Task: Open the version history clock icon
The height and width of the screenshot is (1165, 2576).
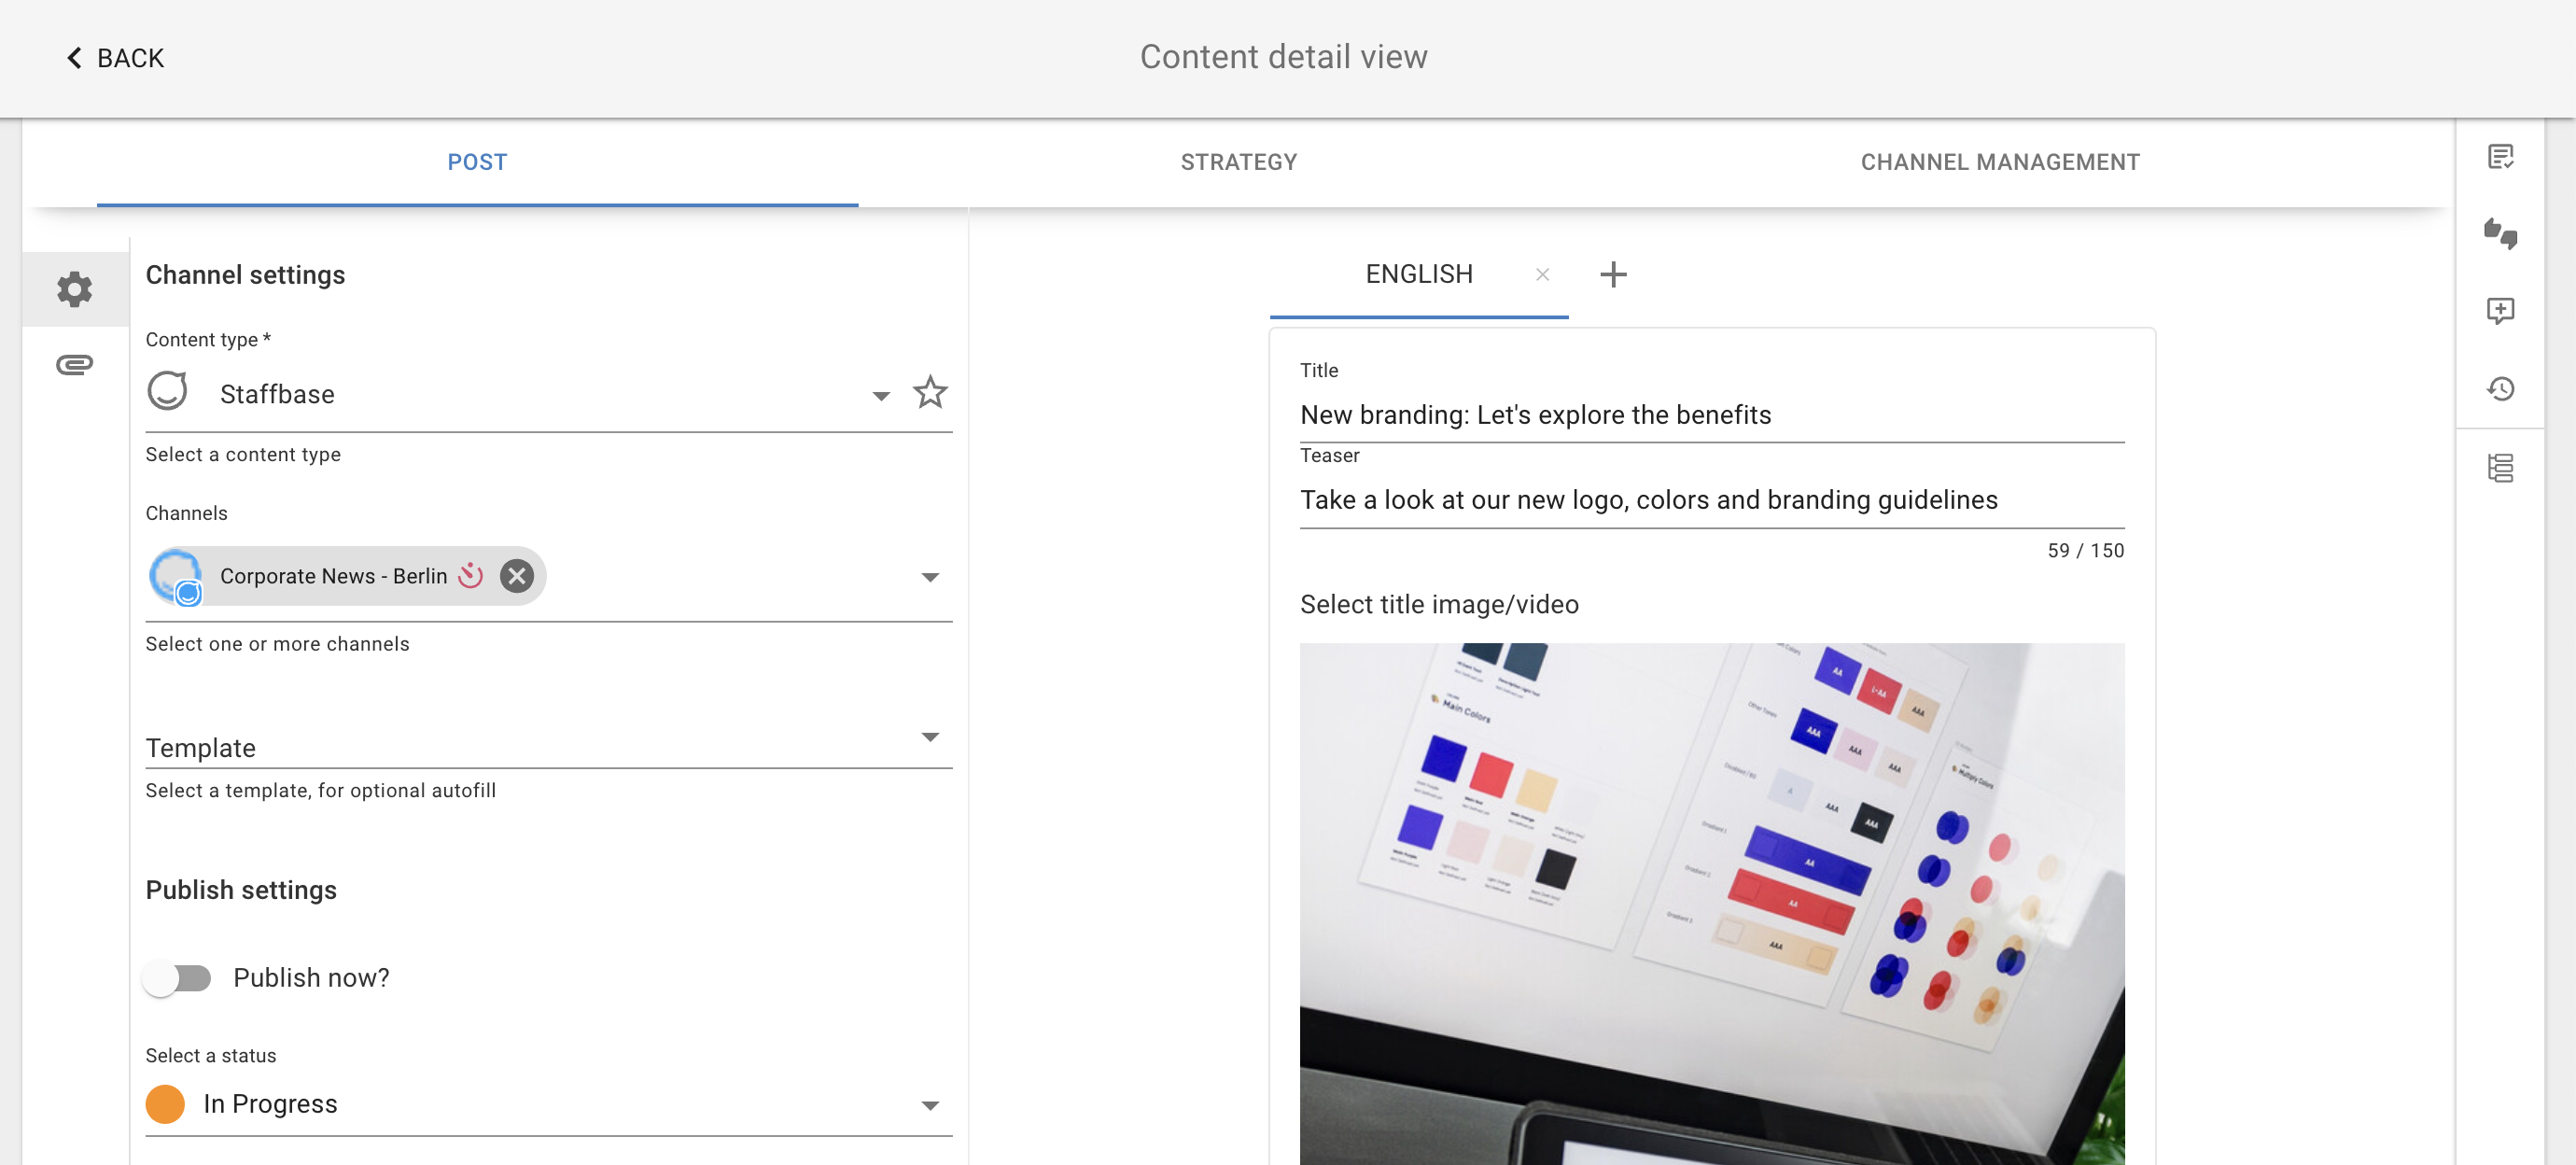Action: 2501,388
